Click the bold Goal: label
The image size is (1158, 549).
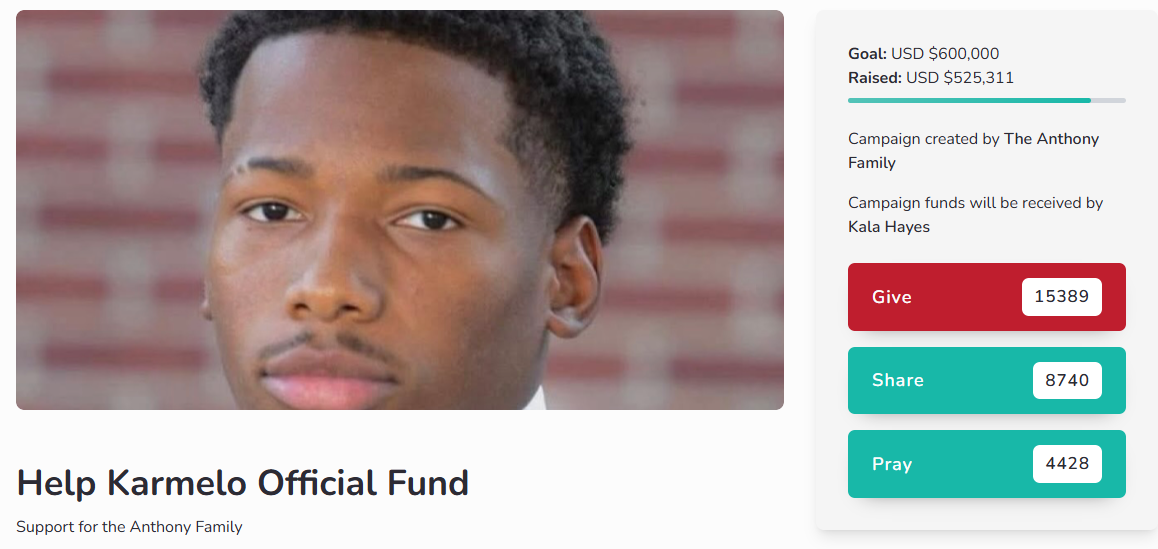[x=868, y=54]
